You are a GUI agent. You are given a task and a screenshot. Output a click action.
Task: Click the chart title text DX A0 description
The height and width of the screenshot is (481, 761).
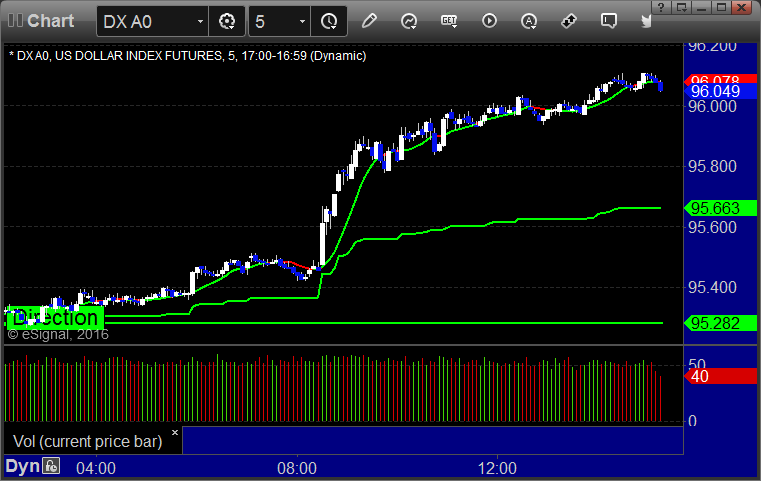(x=187, y=56)
